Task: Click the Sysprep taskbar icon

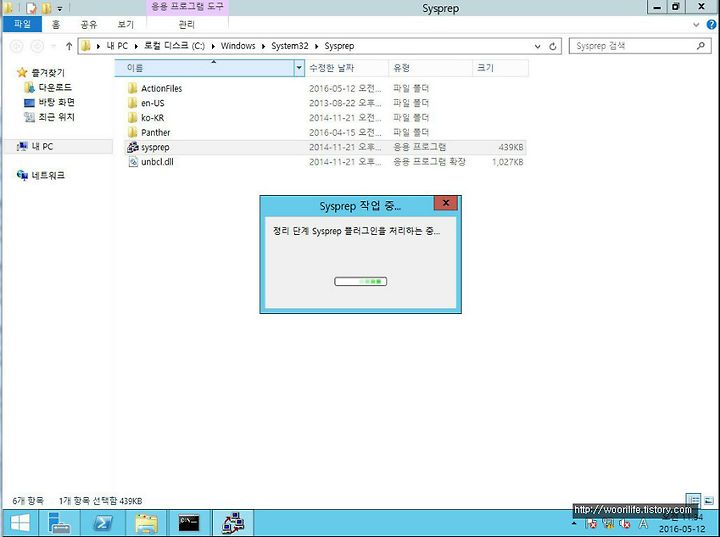Action: [233, 523]
